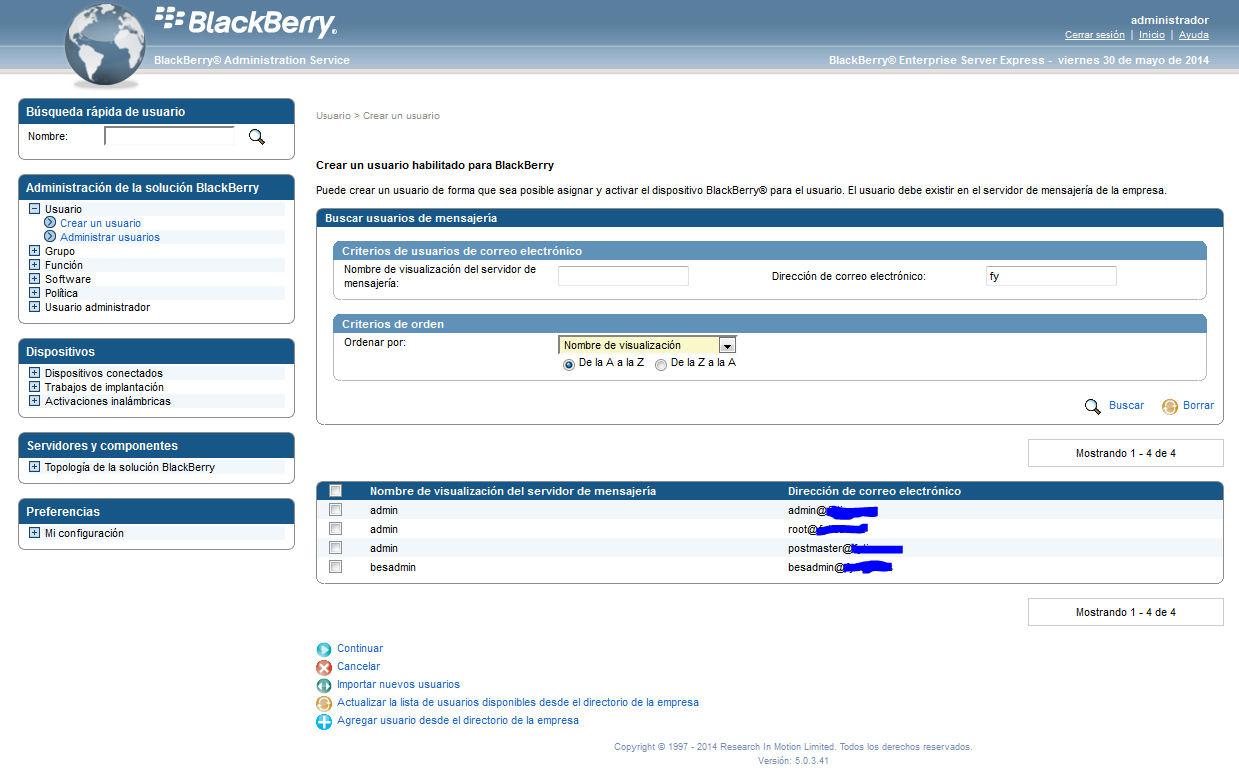The height and width of the screenshot is (775, 1239).
Task: Click the Buscar text link
Action: 1126,406
